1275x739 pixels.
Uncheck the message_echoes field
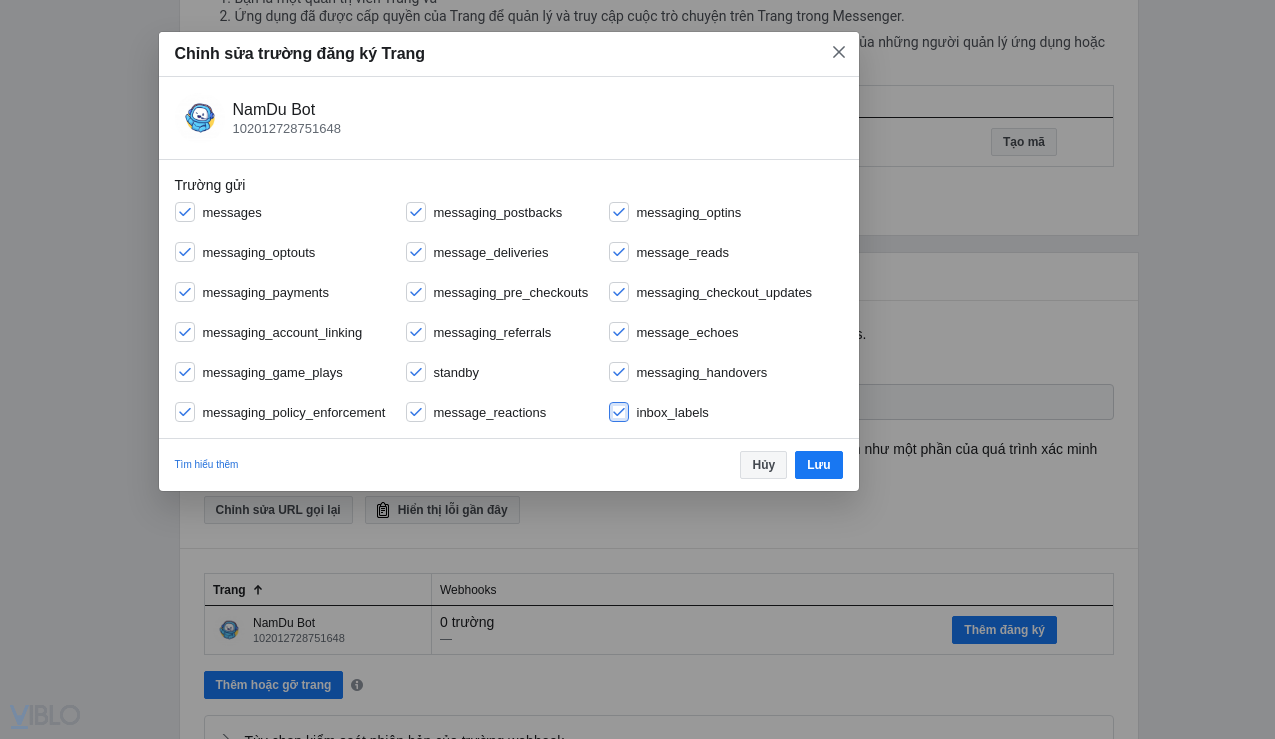pyautogui.click(x=619, y=332)
